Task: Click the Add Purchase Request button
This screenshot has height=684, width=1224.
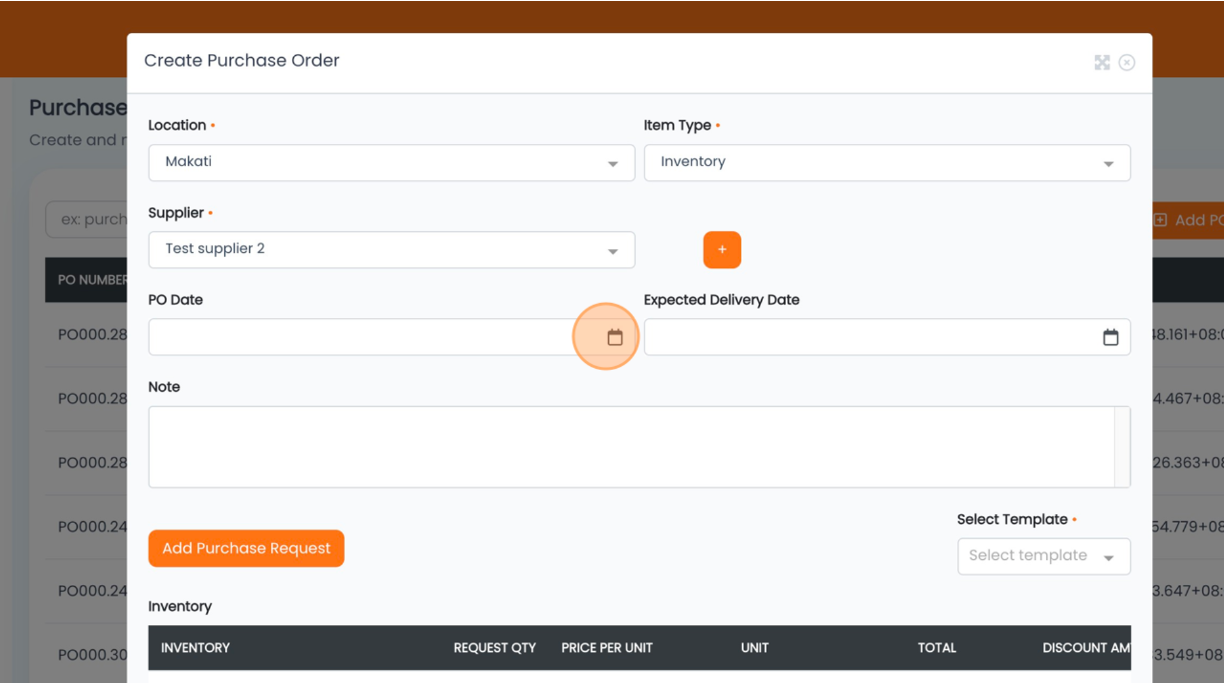Action: pyautogui.click(x=246, y=548)
